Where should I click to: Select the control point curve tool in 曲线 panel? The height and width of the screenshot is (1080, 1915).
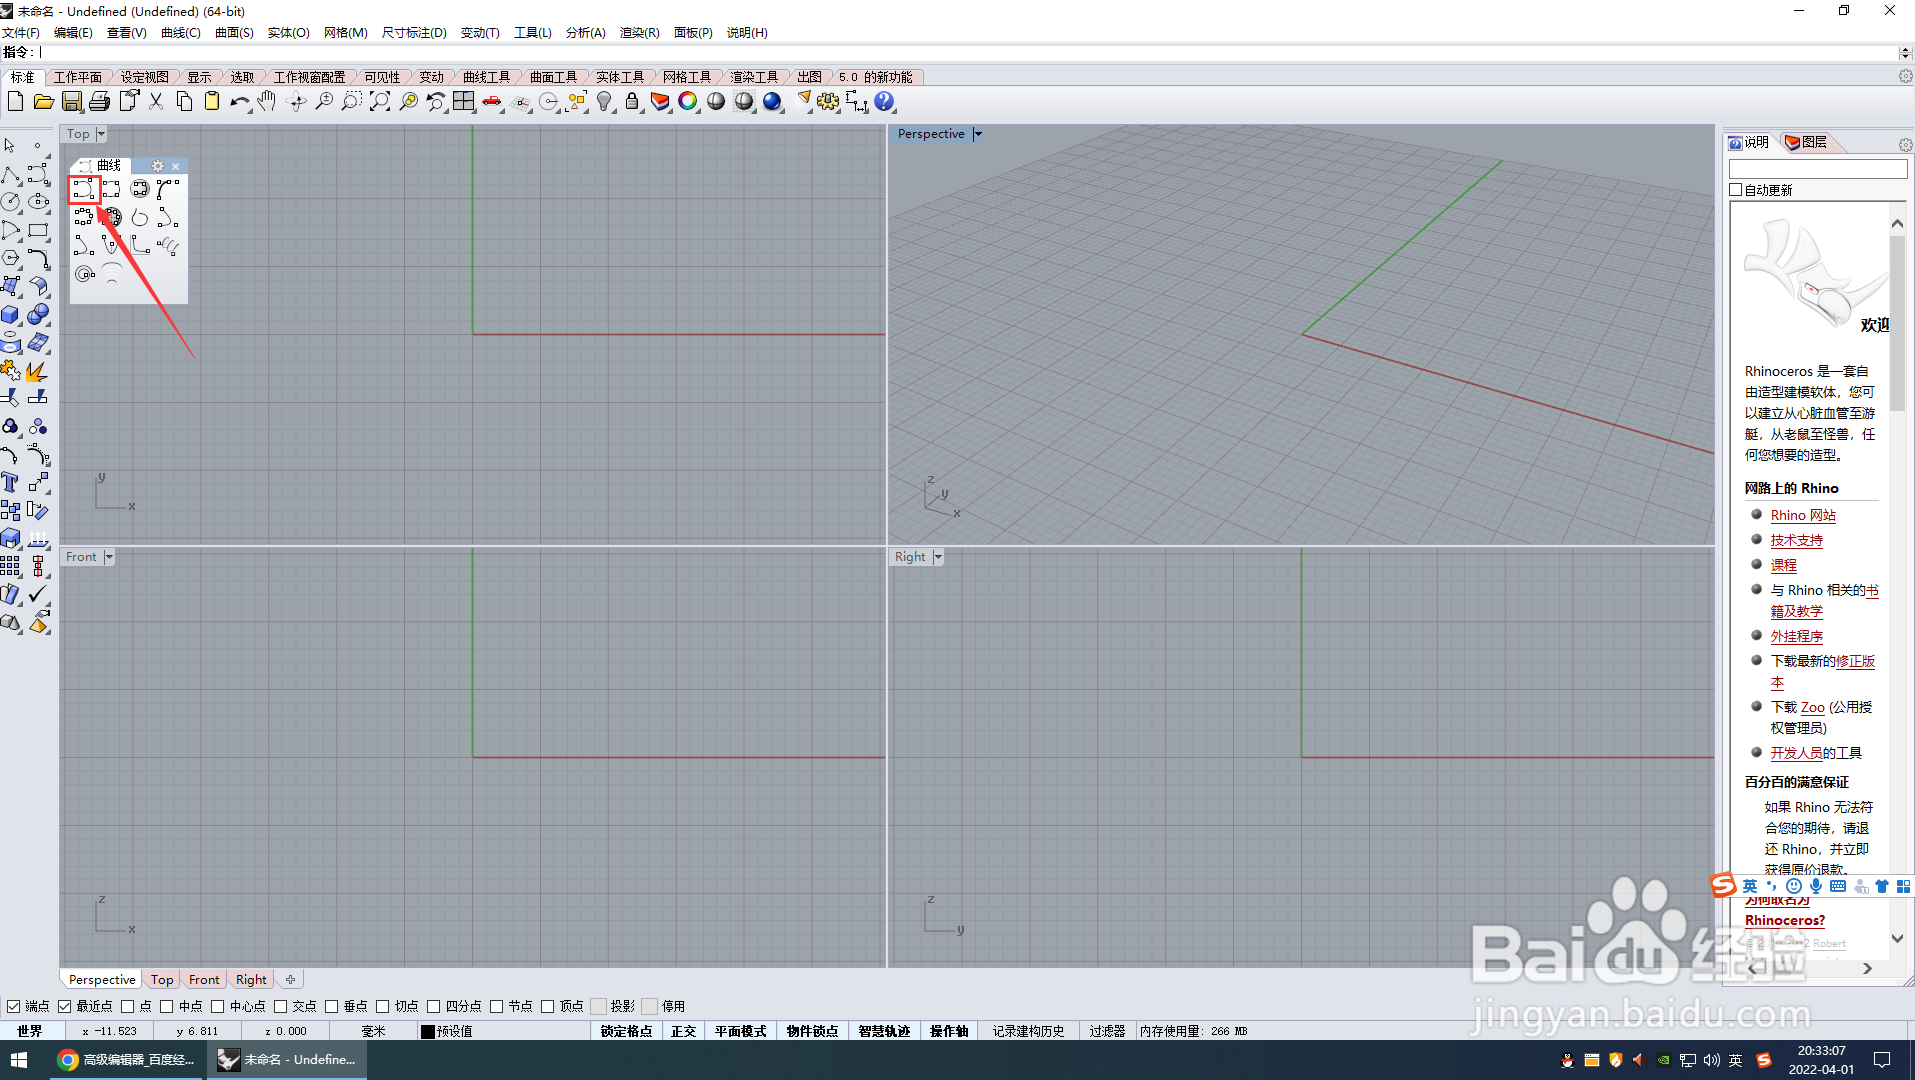click(x=84, y=189)
